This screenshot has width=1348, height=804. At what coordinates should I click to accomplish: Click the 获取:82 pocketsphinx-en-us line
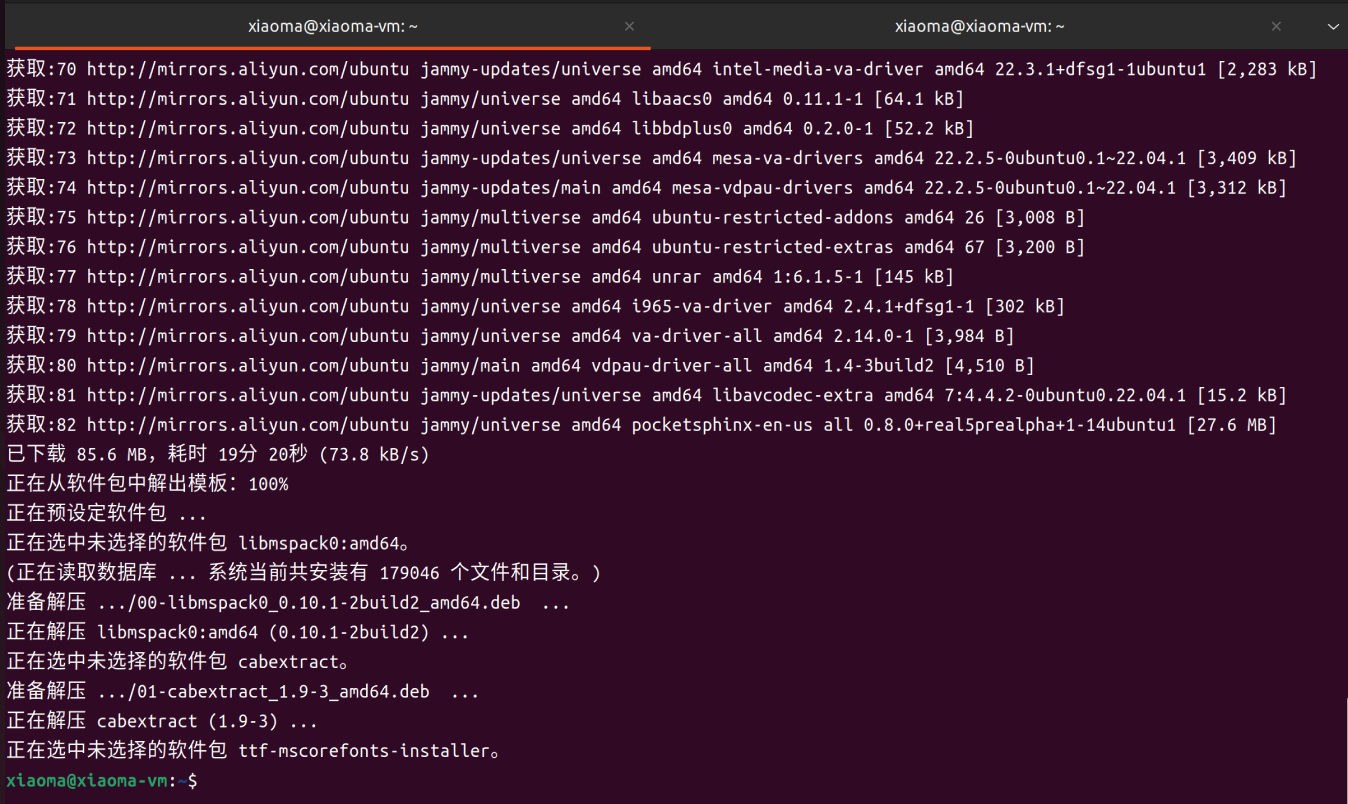tap(641, 425)
